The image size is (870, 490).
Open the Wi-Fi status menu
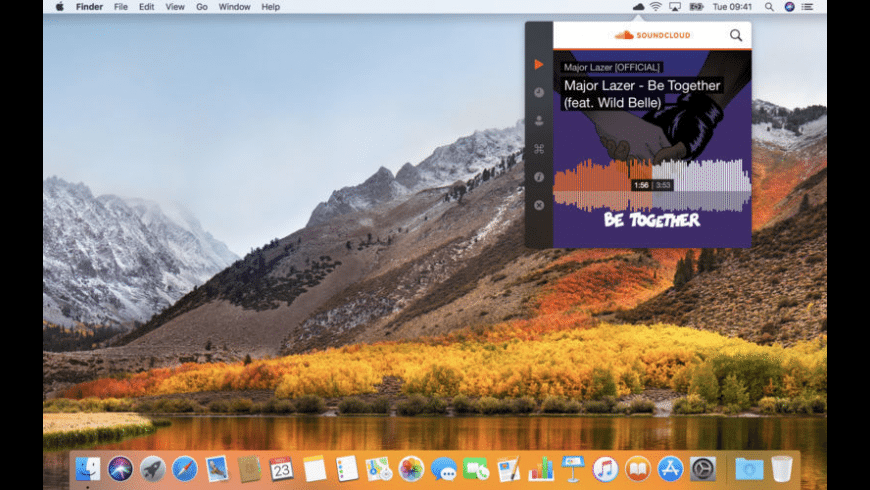[656, 7]
